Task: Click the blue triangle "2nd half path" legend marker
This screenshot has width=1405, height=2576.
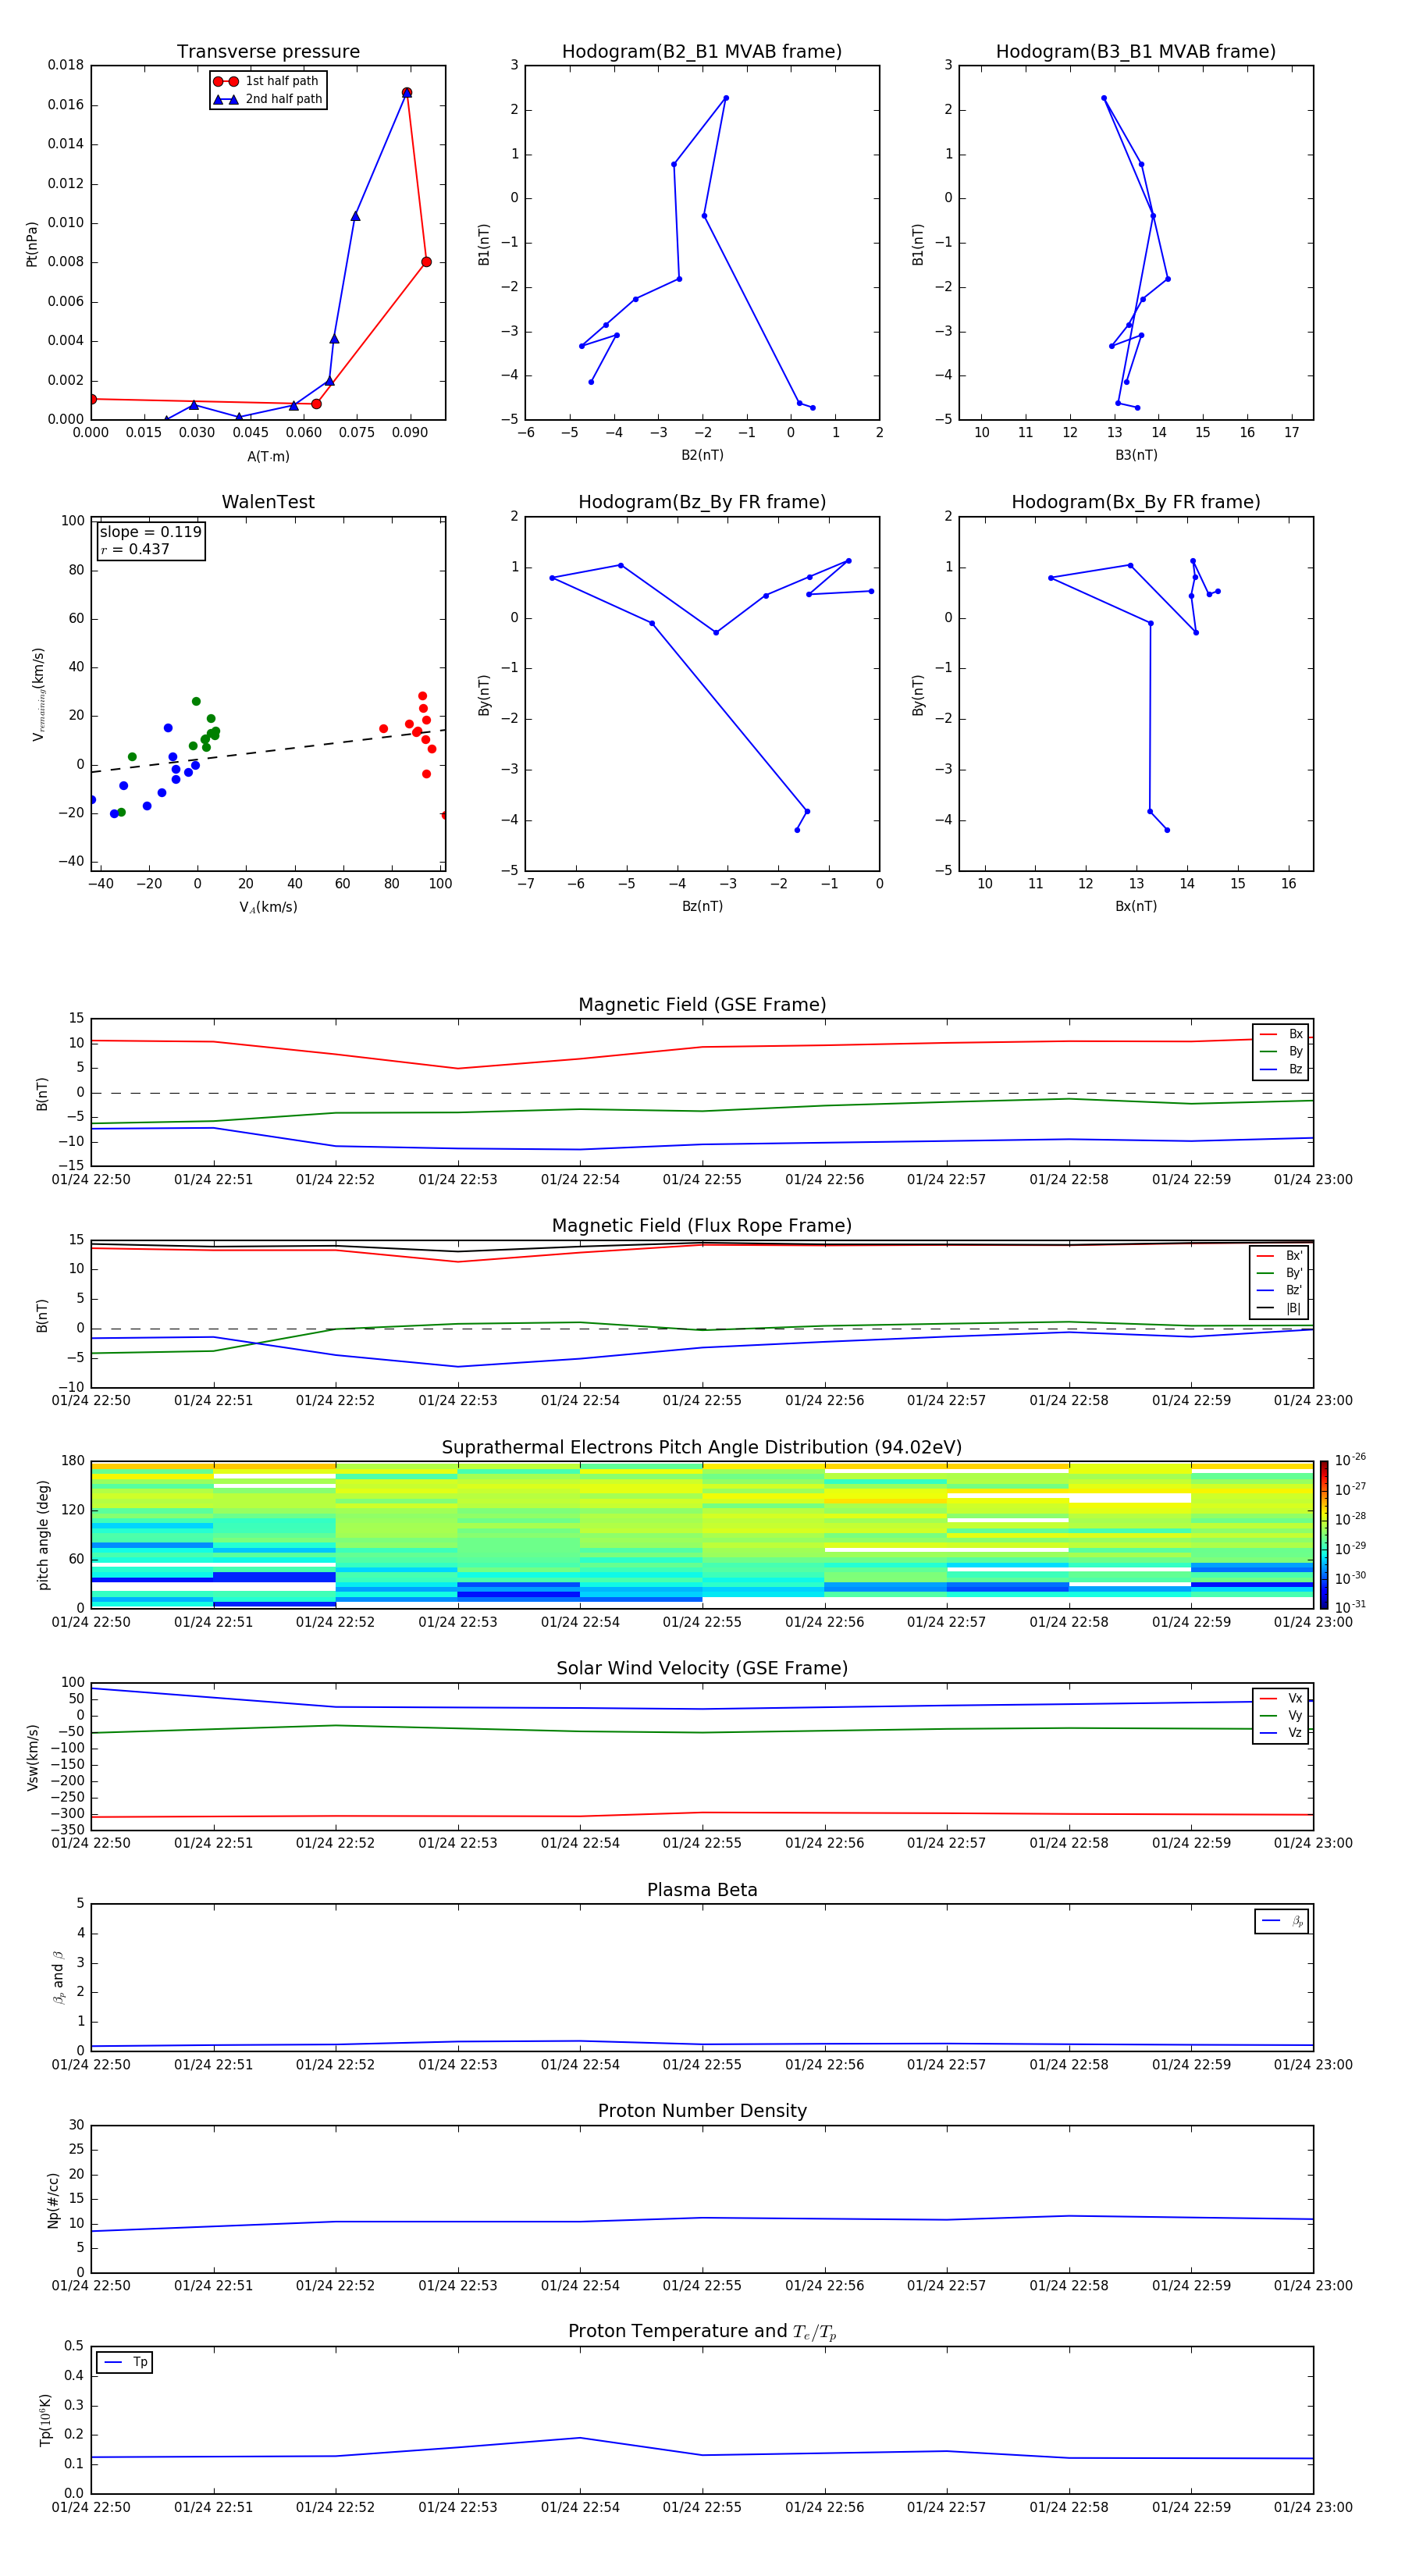Action: pyautogui.click(x=226, y=99)
